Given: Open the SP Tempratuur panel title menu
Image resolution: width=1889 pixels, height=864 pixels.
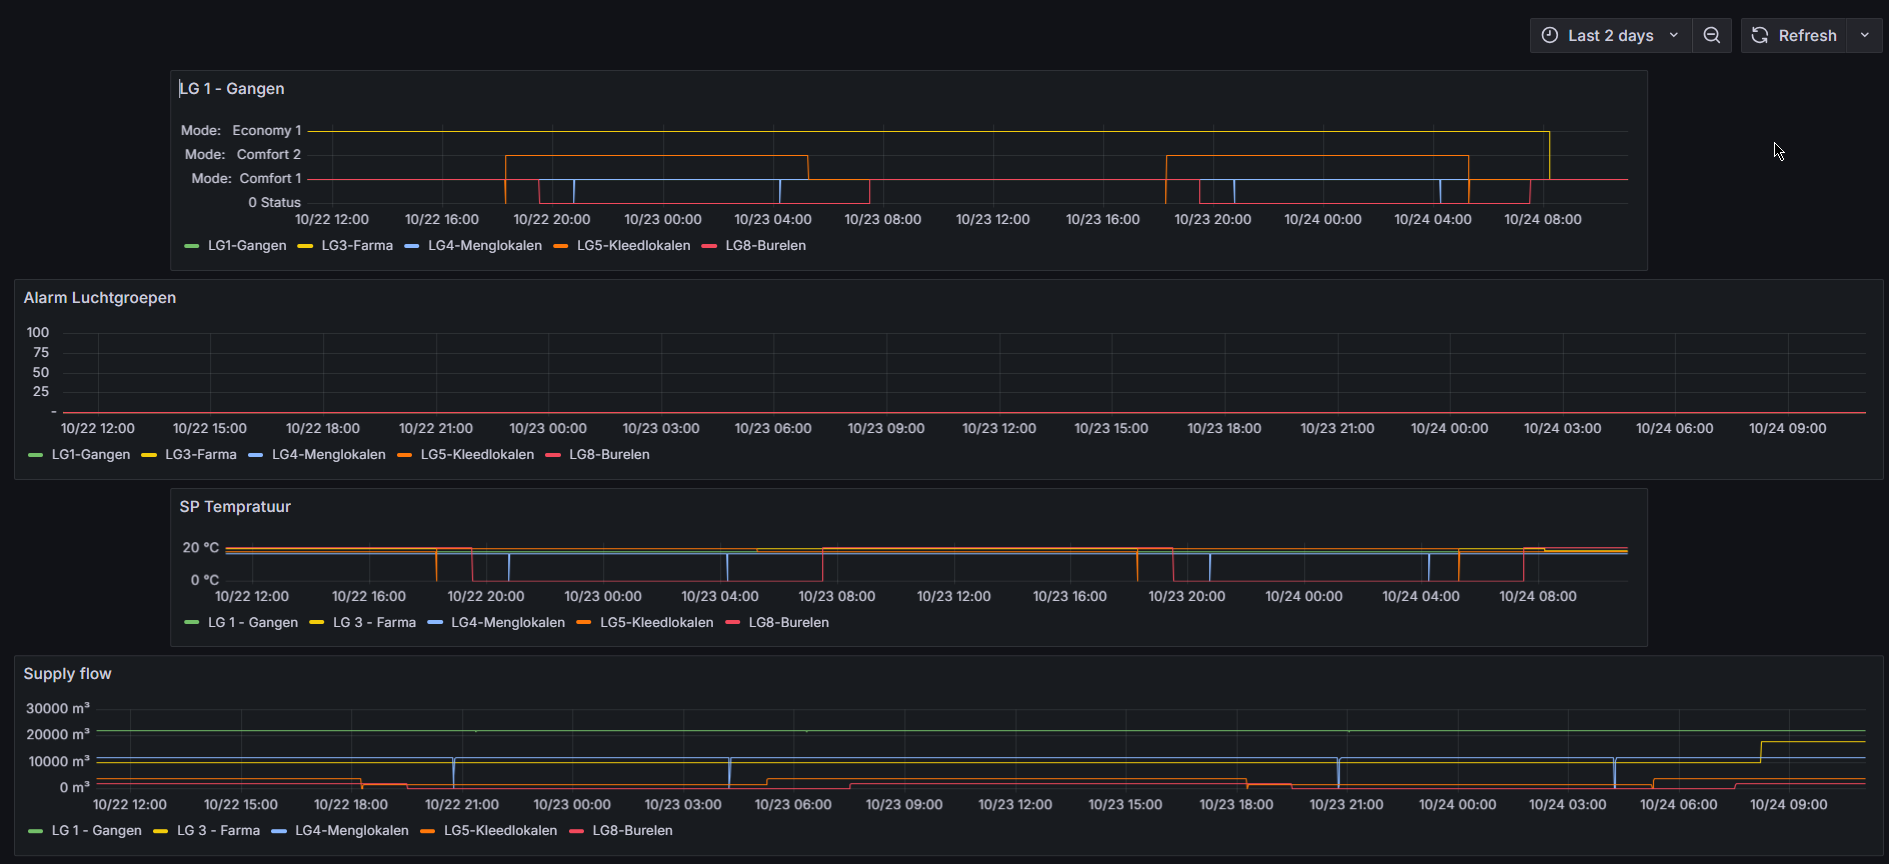Looking at the screenshot, I should pos(235,506).
